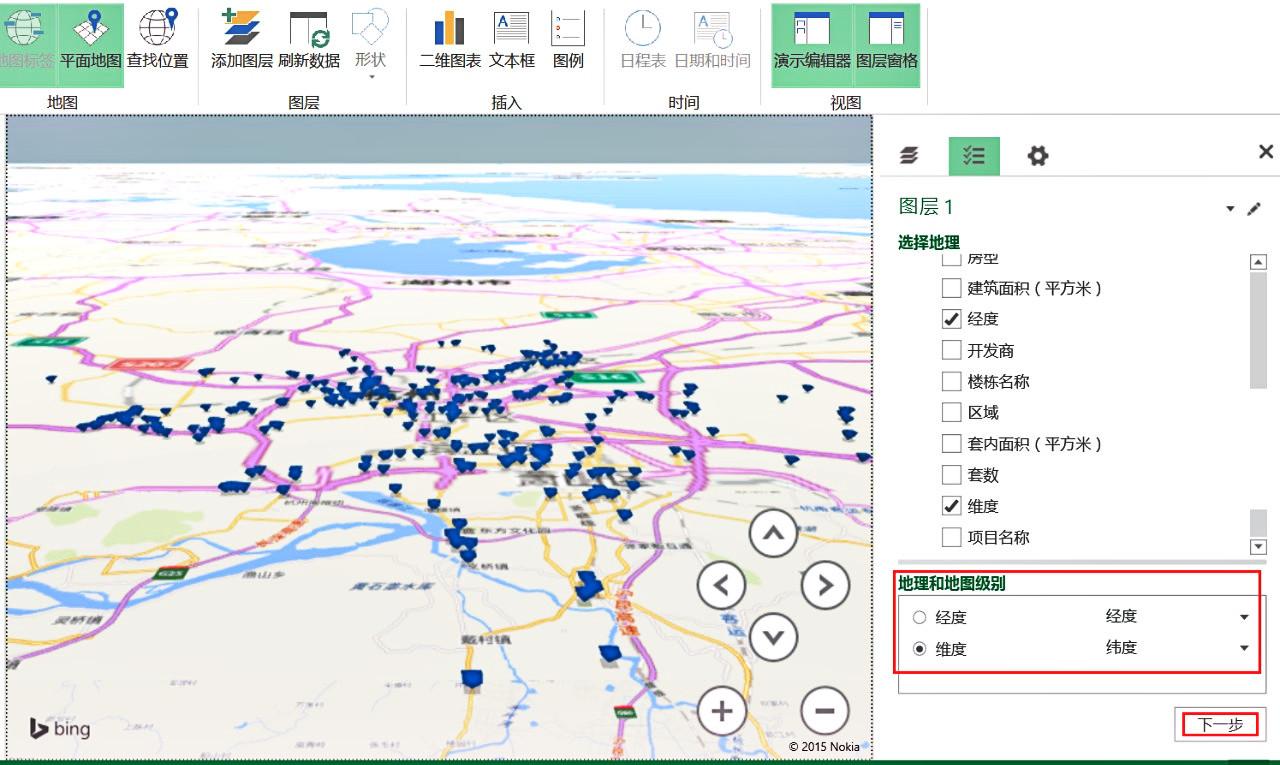This screenshot has width=1280, height=765.
Task: Switch to the field list tab in panel
Action: click(x=973, y=155)
